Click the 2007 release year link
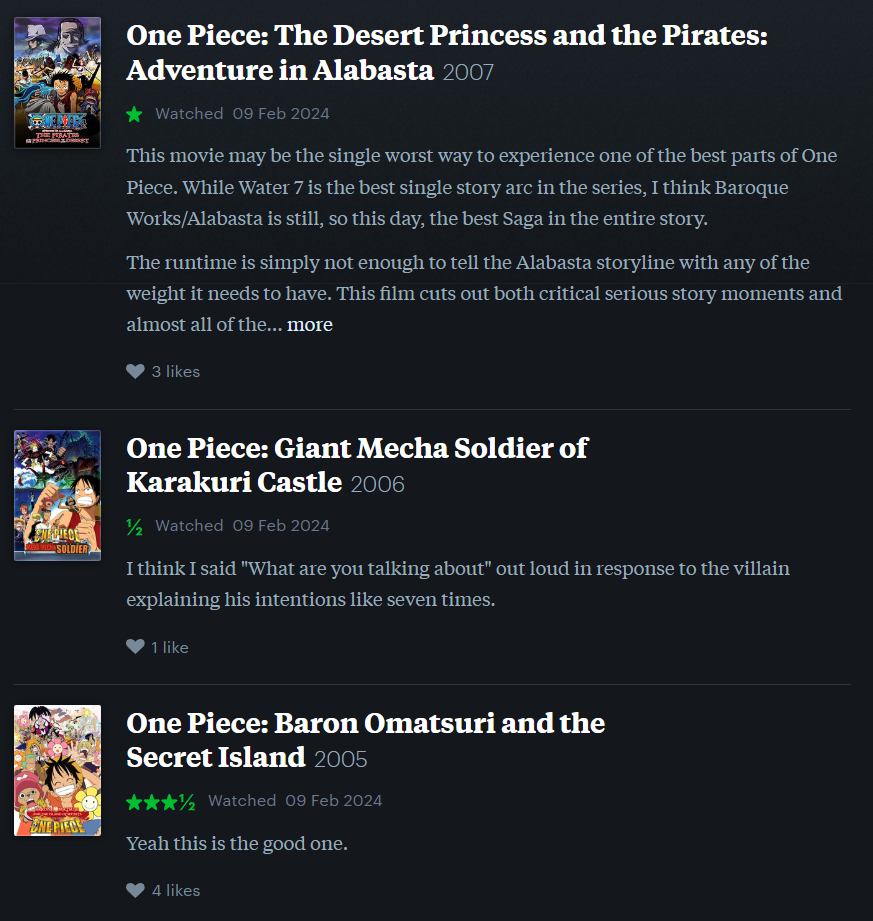The width and height of the screenshot is (873, 921). pyautogui.click(x=468, y=73)
